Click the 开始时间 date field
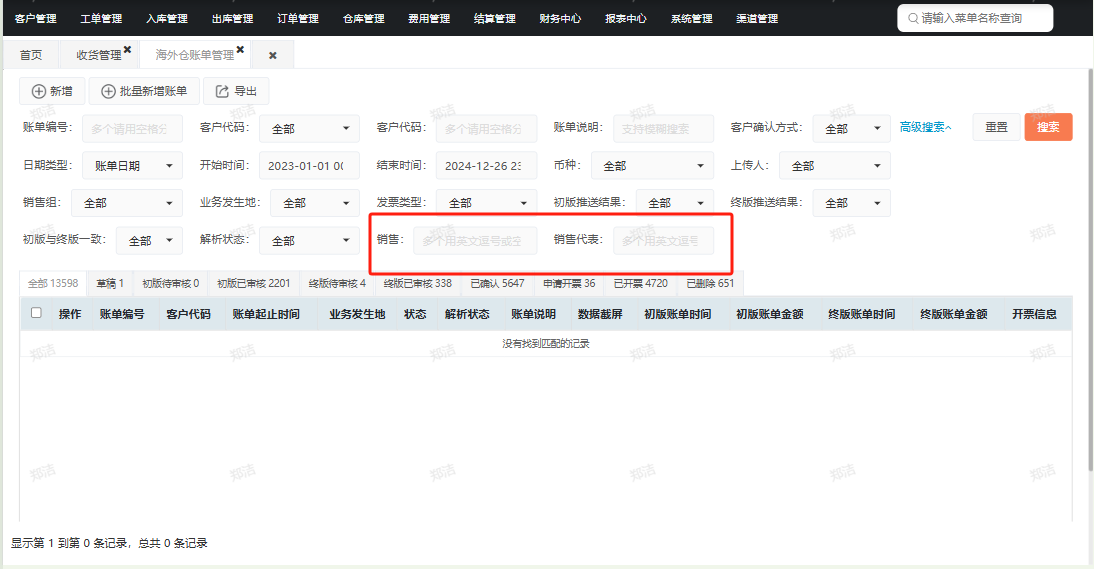This screenshot has width=1094, height=569. [310, 165]
